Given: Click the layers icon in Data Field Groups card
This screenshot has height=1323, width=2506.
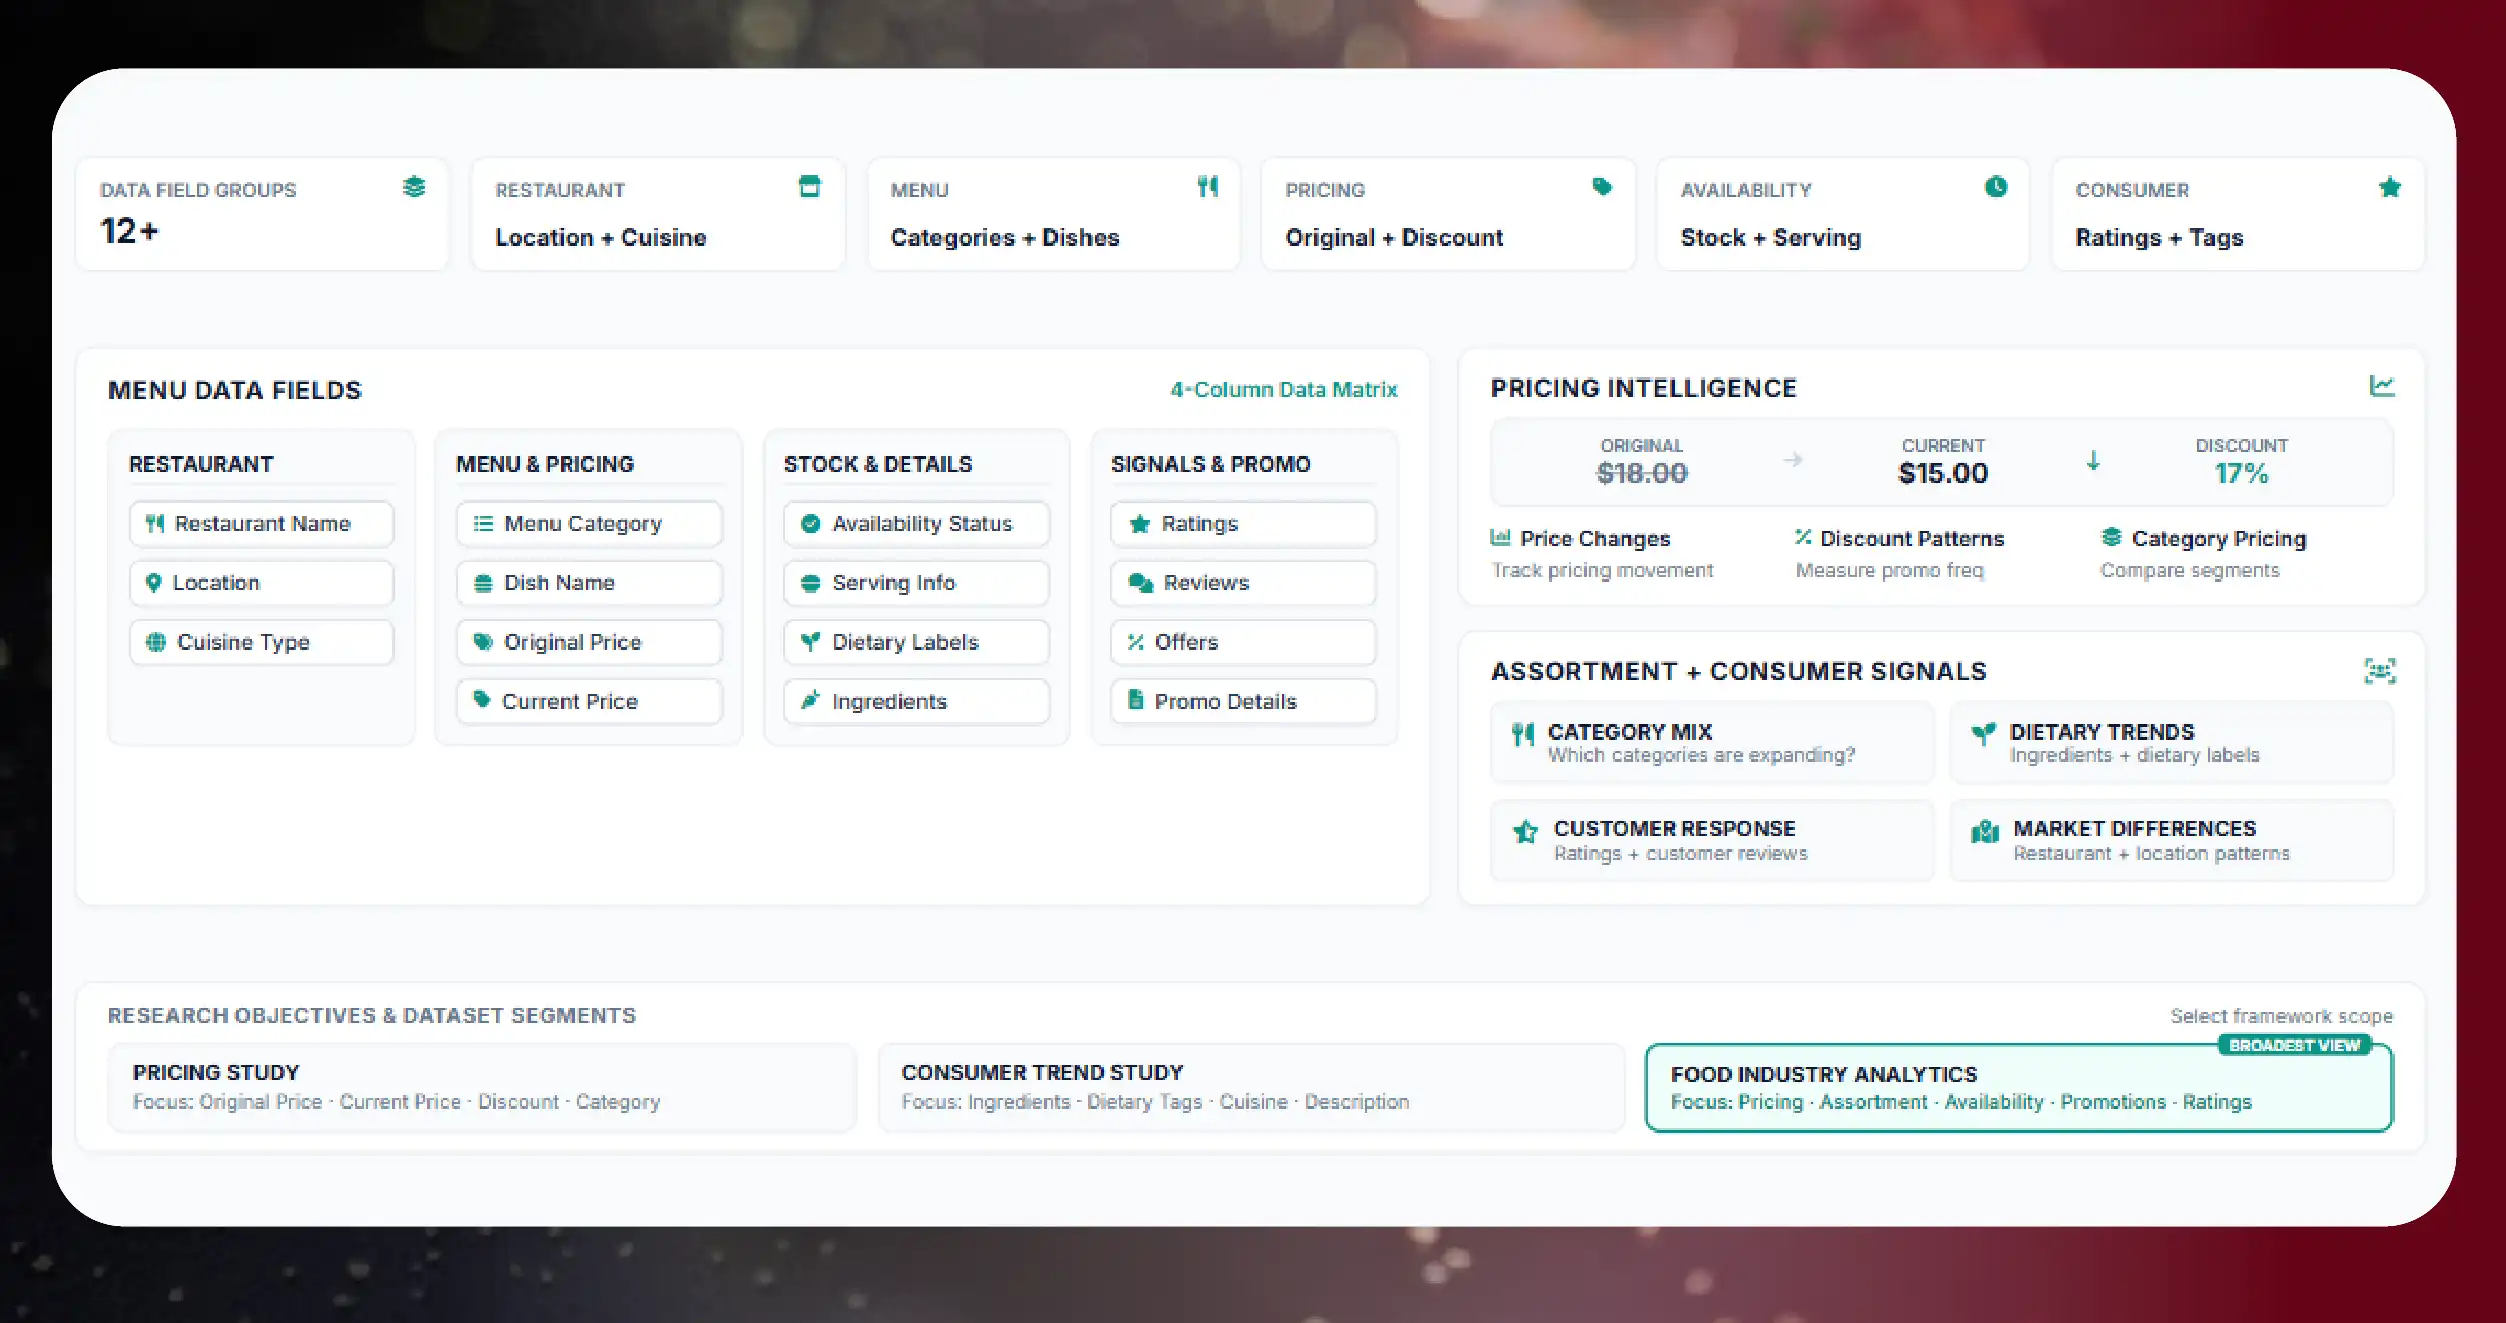Looking at the screenshot, I should 414,187.
